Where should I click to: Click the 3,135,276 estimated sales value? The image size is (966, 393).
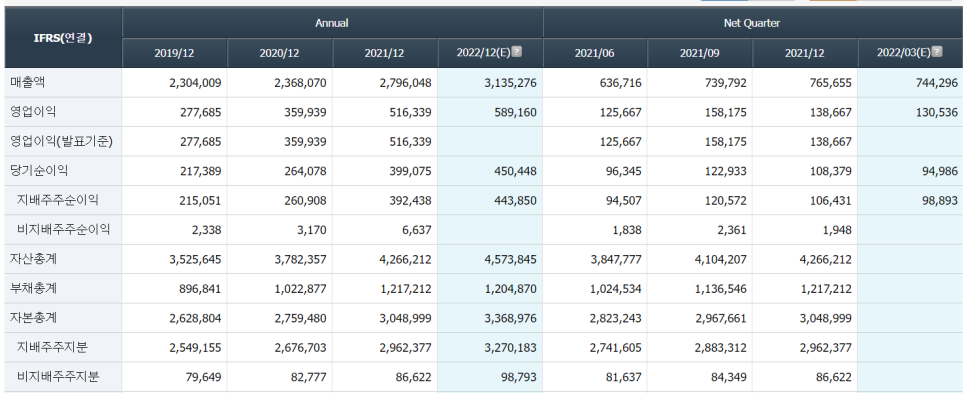pyautogui.click(x=510, y=83)
